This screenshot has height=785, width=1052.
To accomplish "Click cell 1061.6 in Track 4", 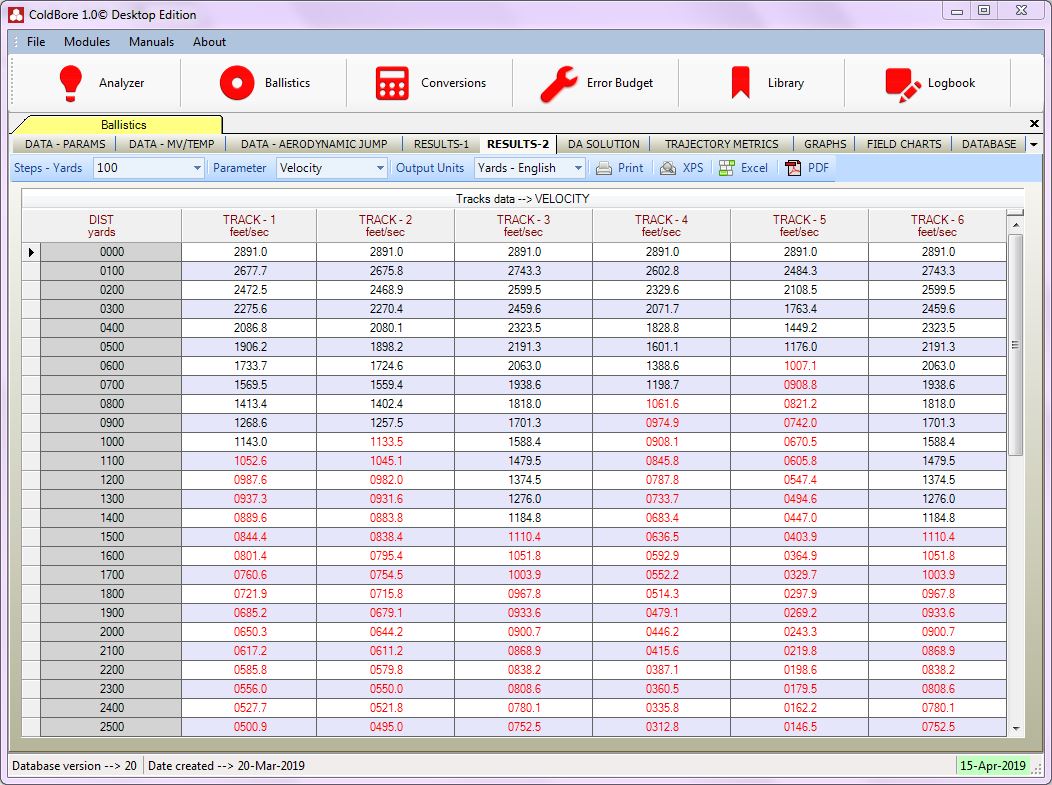I will click(x=662, y=404).
